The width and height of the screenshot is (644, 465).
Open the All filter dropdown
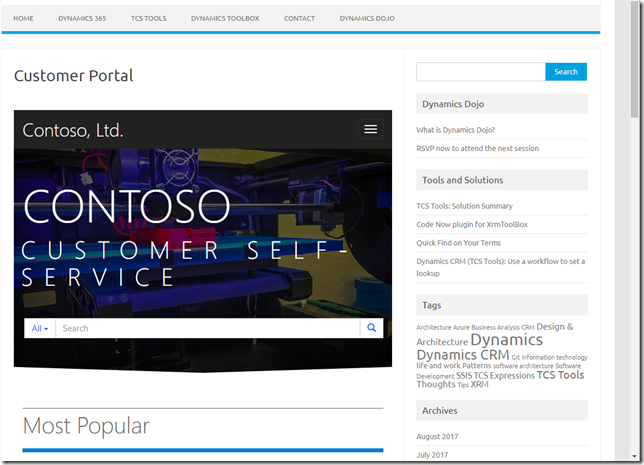click(x=40, y=328)
